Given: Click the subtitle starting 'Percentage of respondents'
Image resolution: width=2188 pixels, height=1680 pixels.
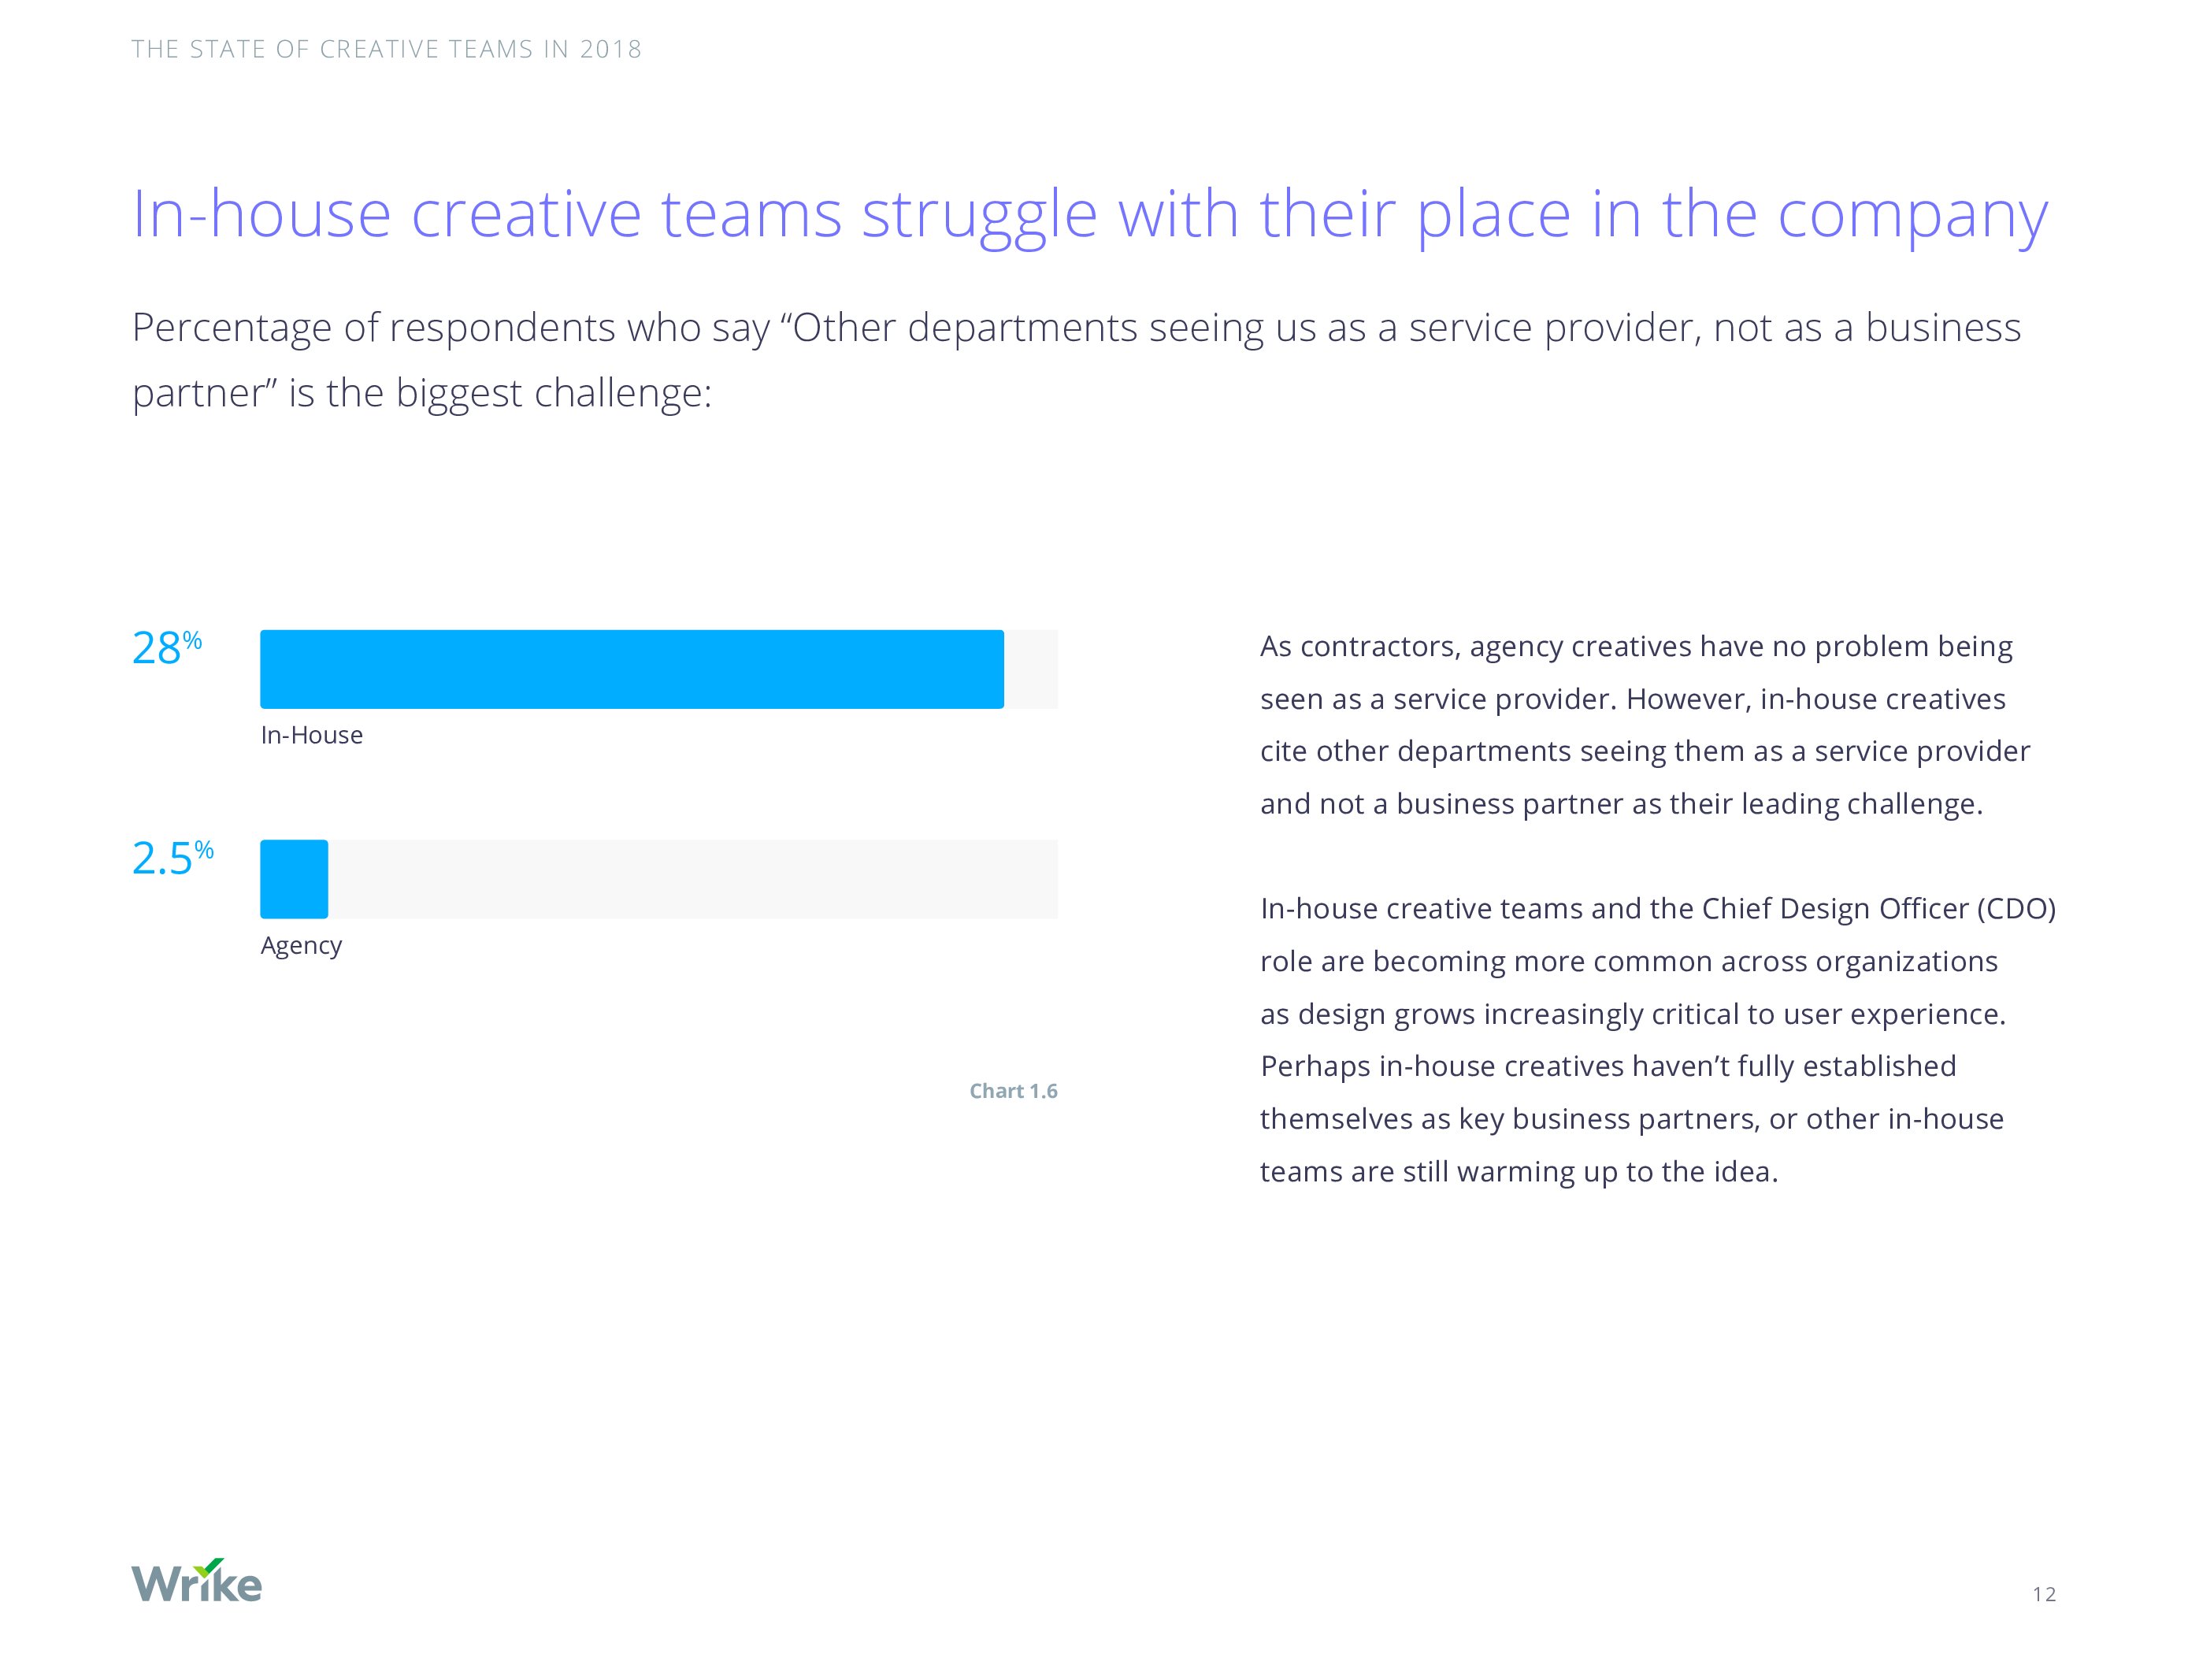Looking at the screenshot, I should pos(1076,360).
